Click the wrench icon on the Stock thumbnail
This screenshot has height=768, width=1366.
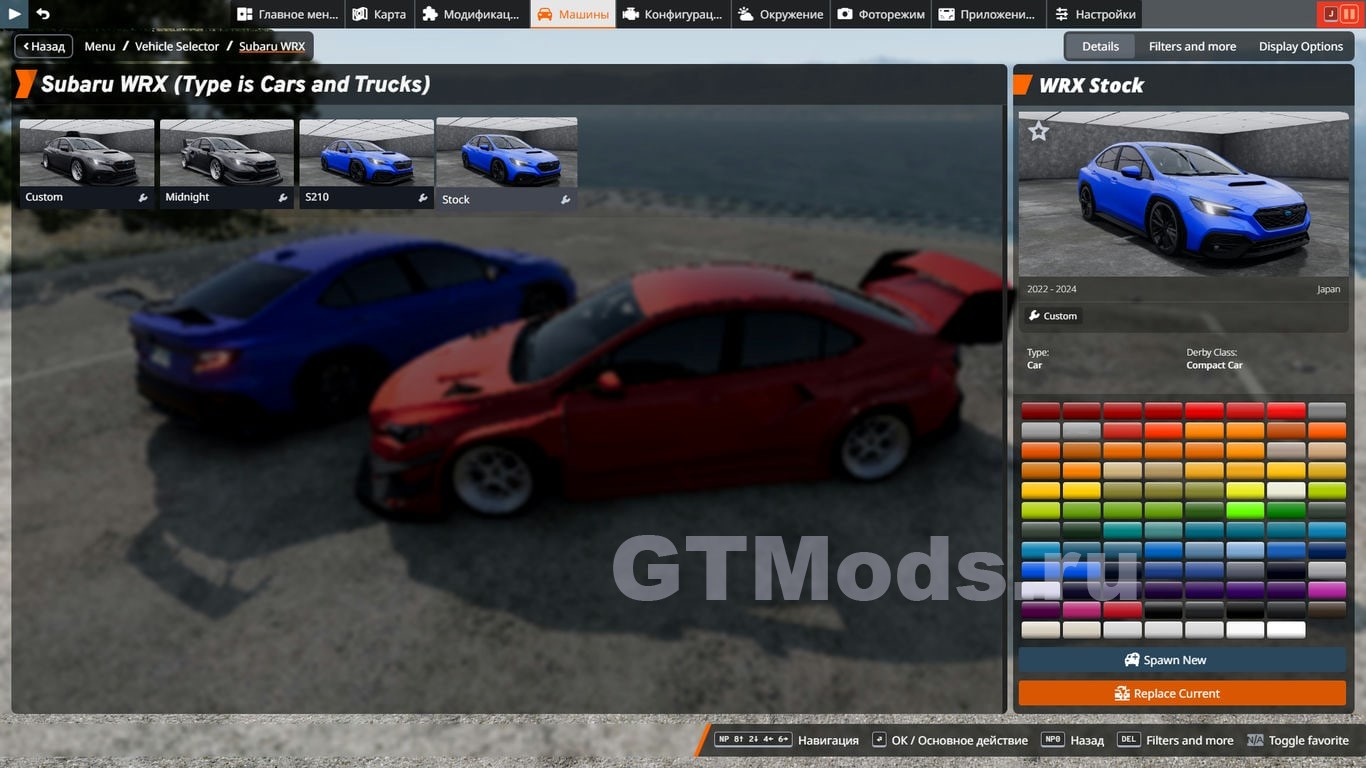point(565,200)
